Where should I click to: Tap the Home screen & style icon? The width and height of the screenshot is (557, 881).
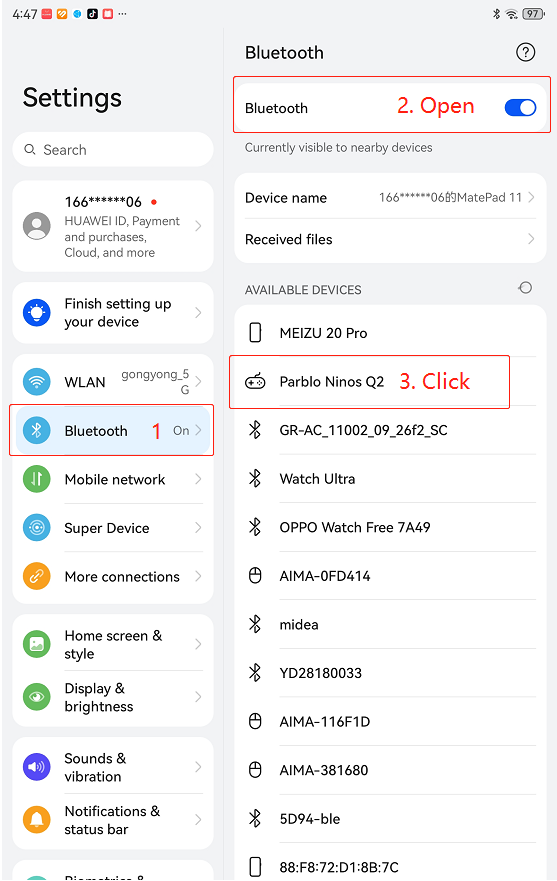[x=37, y=644]
